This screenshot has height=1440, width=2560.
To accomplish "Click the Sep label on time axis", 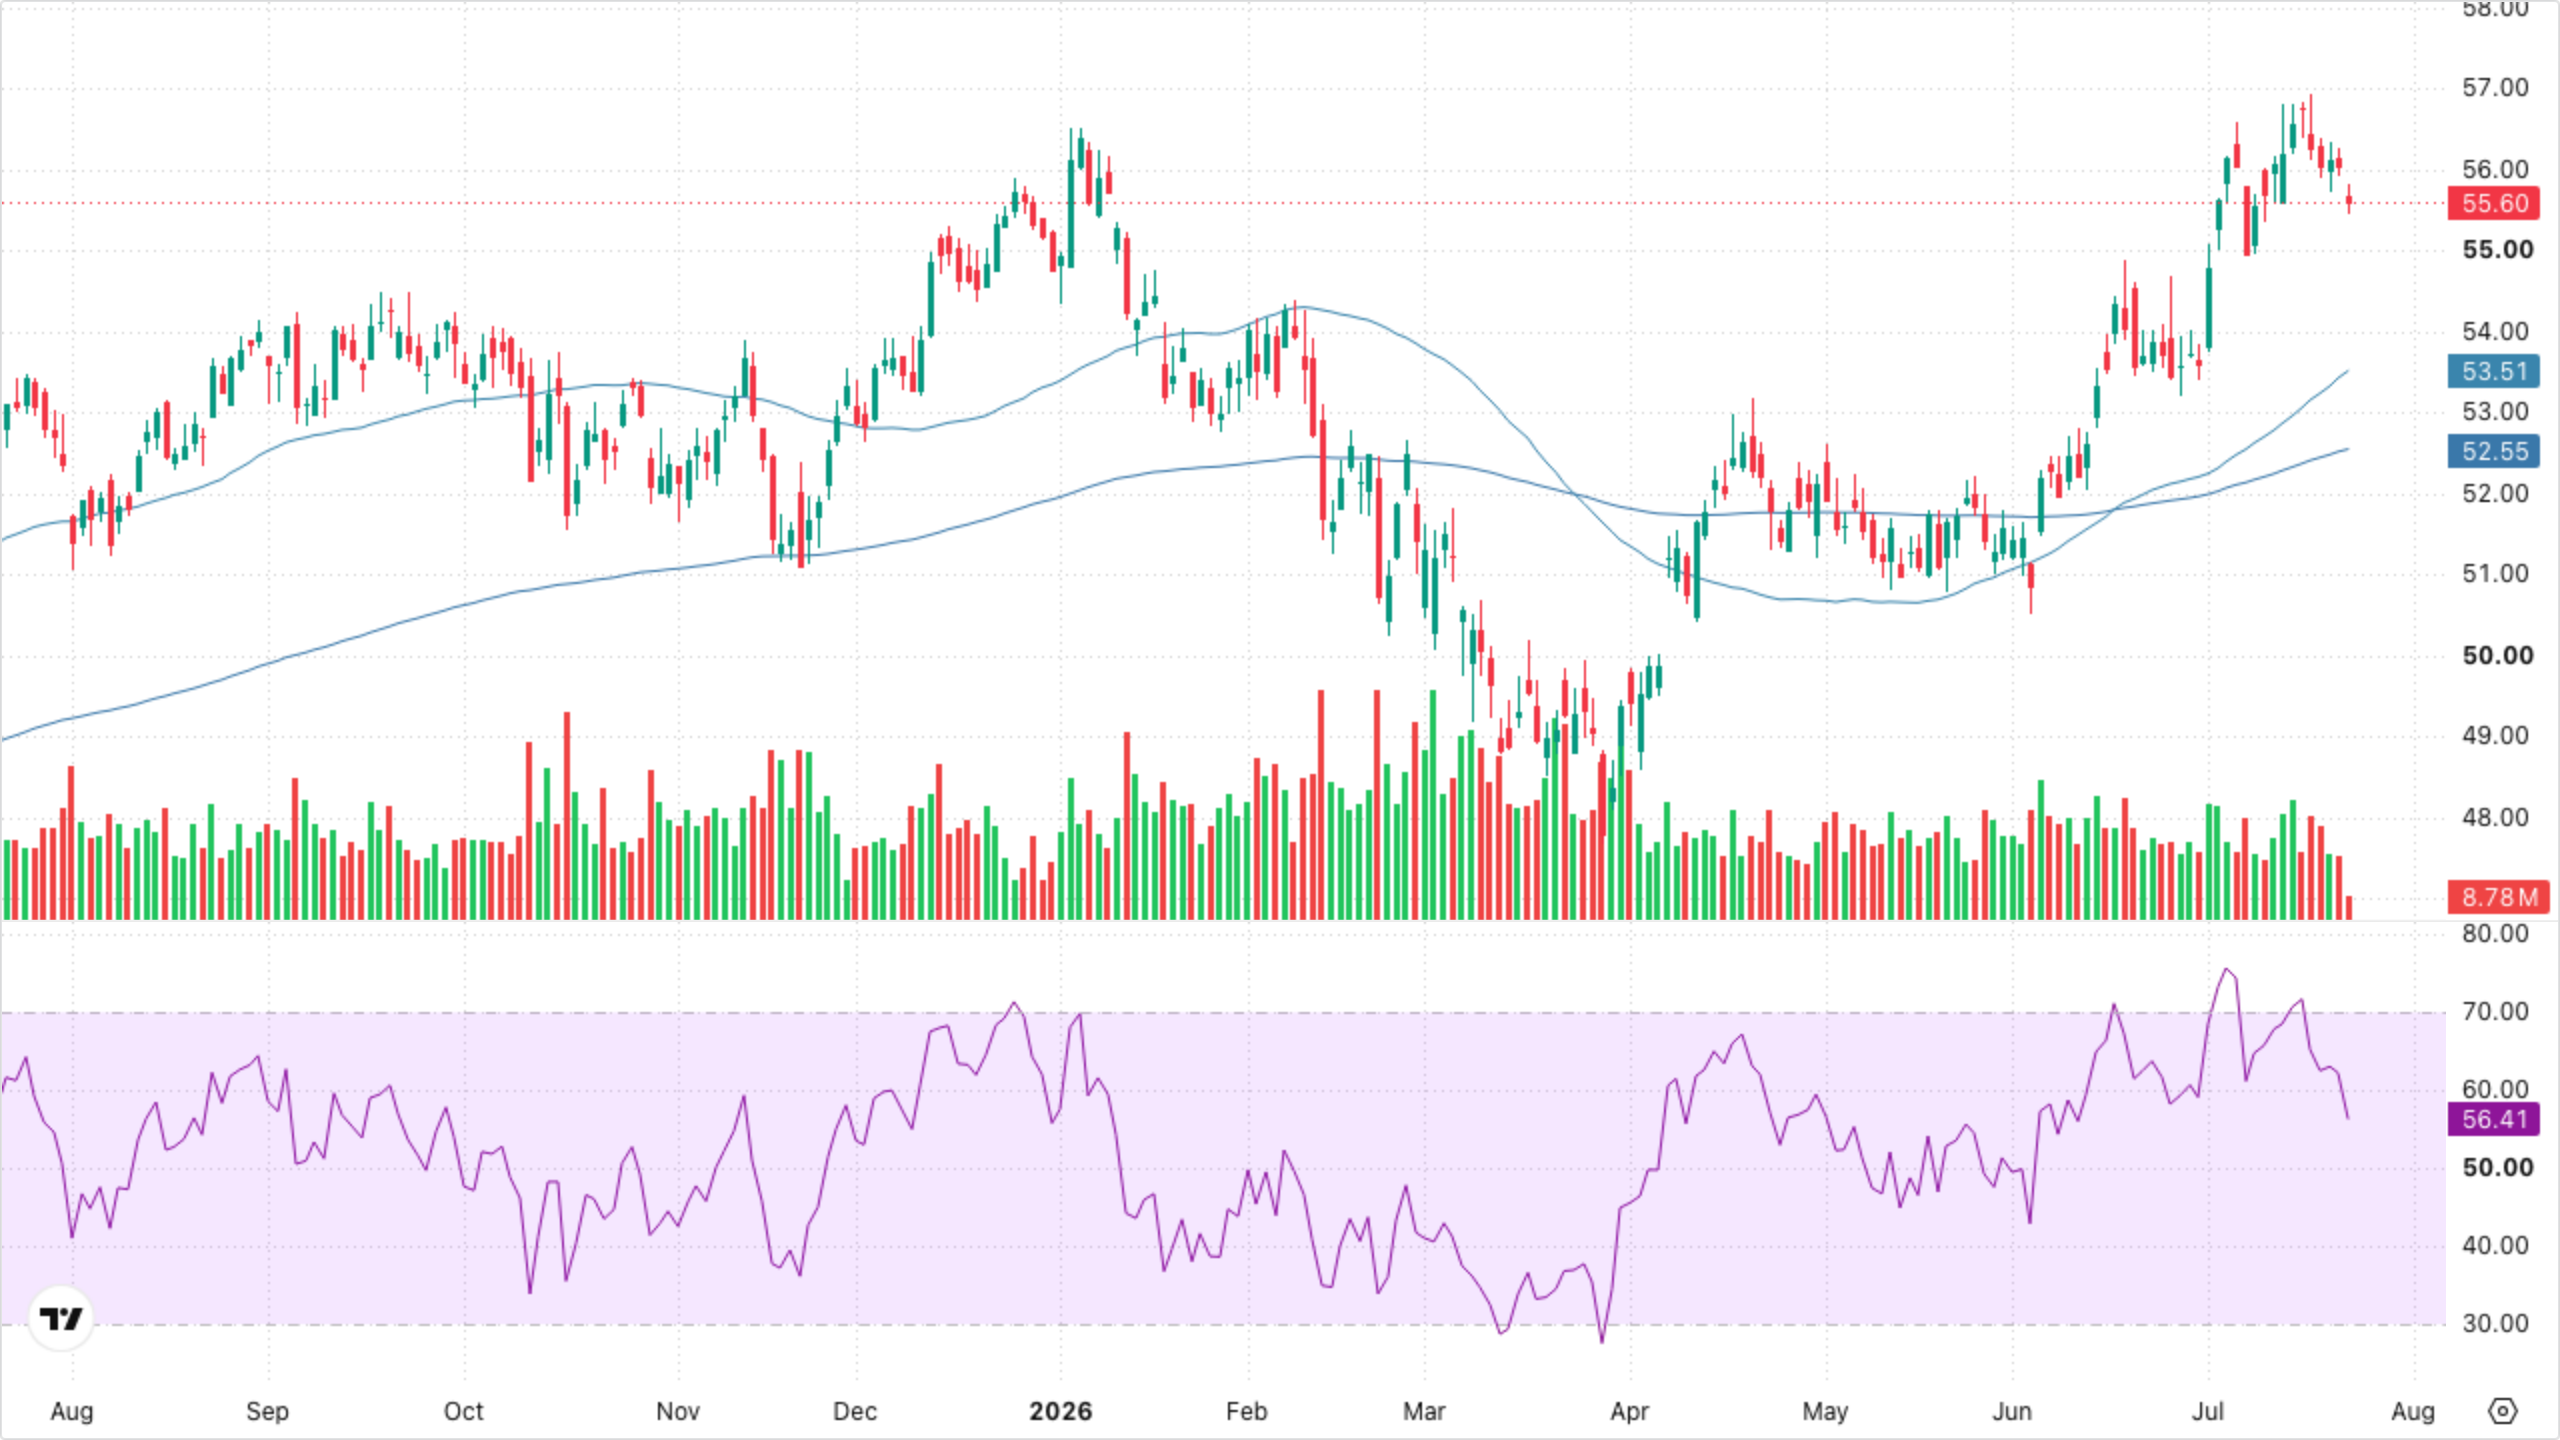I will pyautogui.click(x=267, y=1411).
